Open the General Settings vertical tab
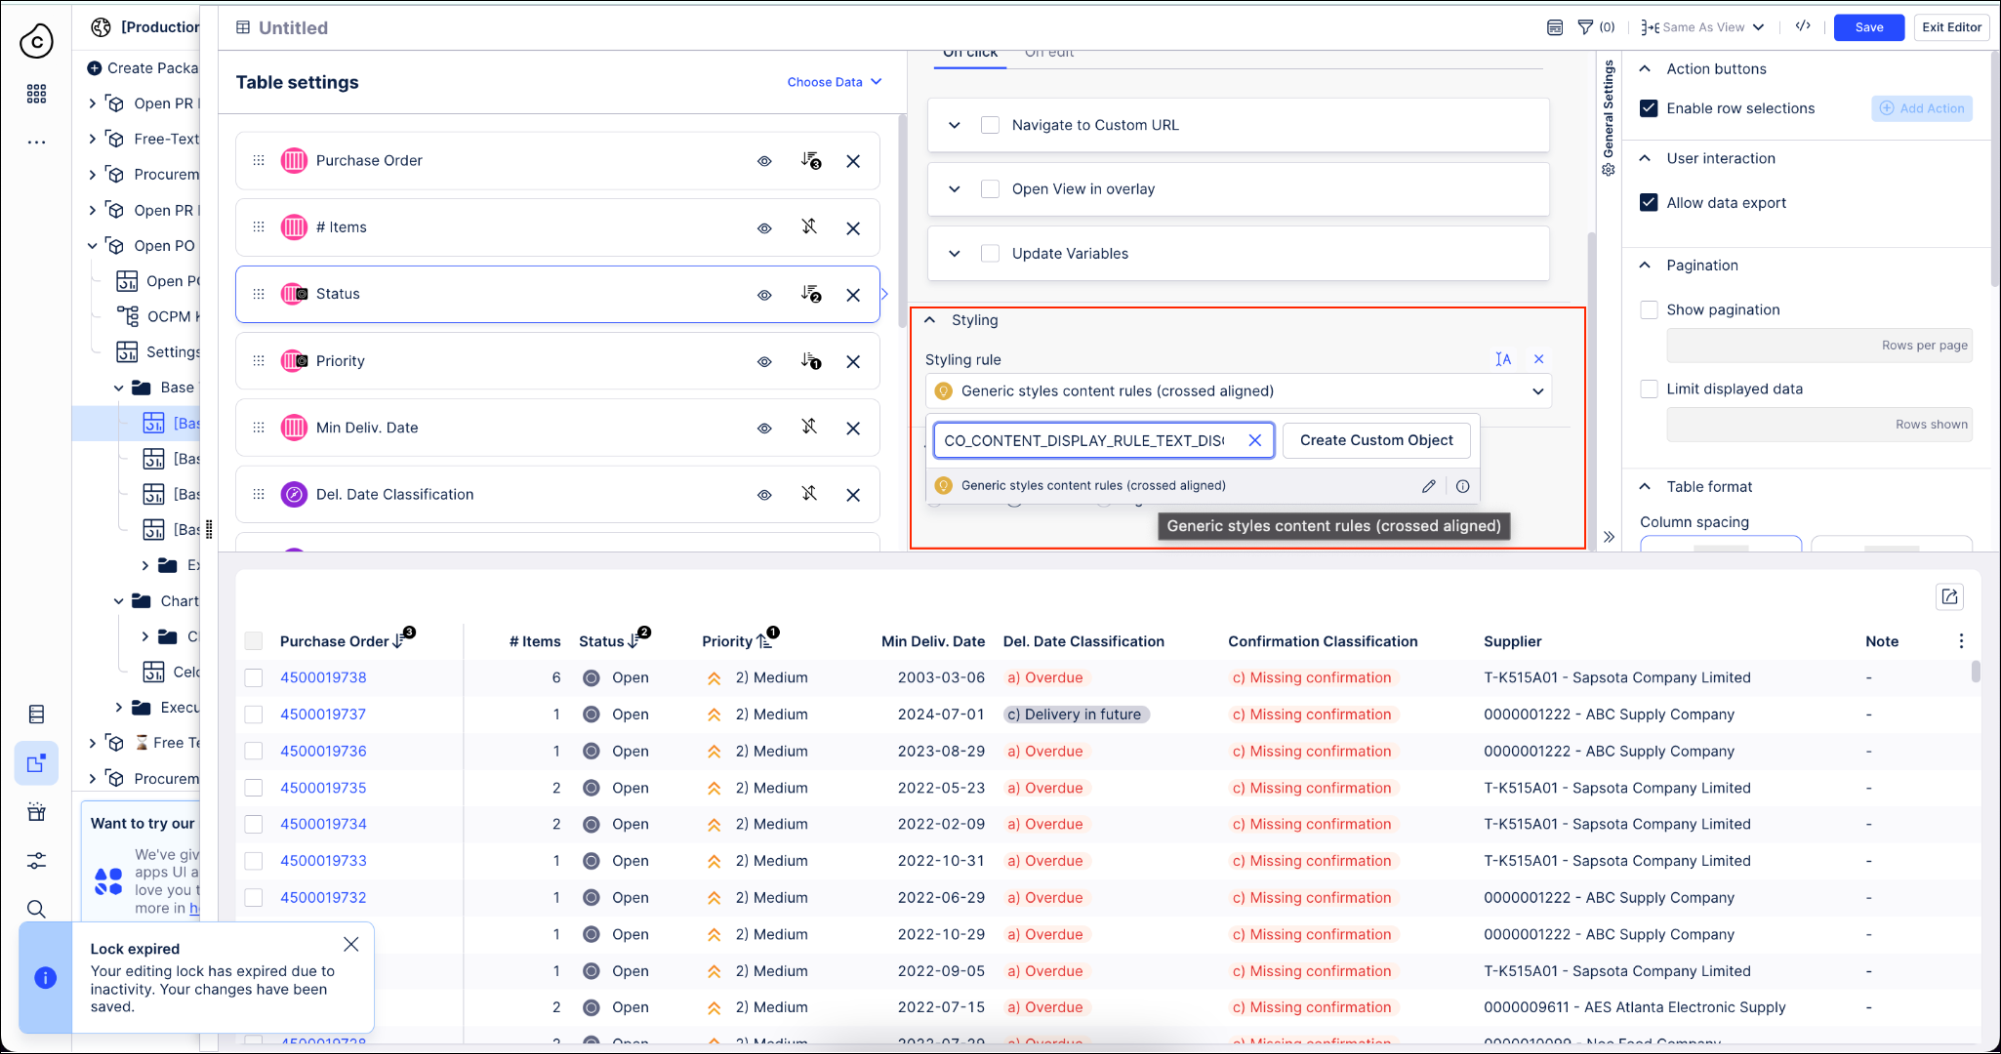The image size is (2001, 1054). pos(1608,117)
